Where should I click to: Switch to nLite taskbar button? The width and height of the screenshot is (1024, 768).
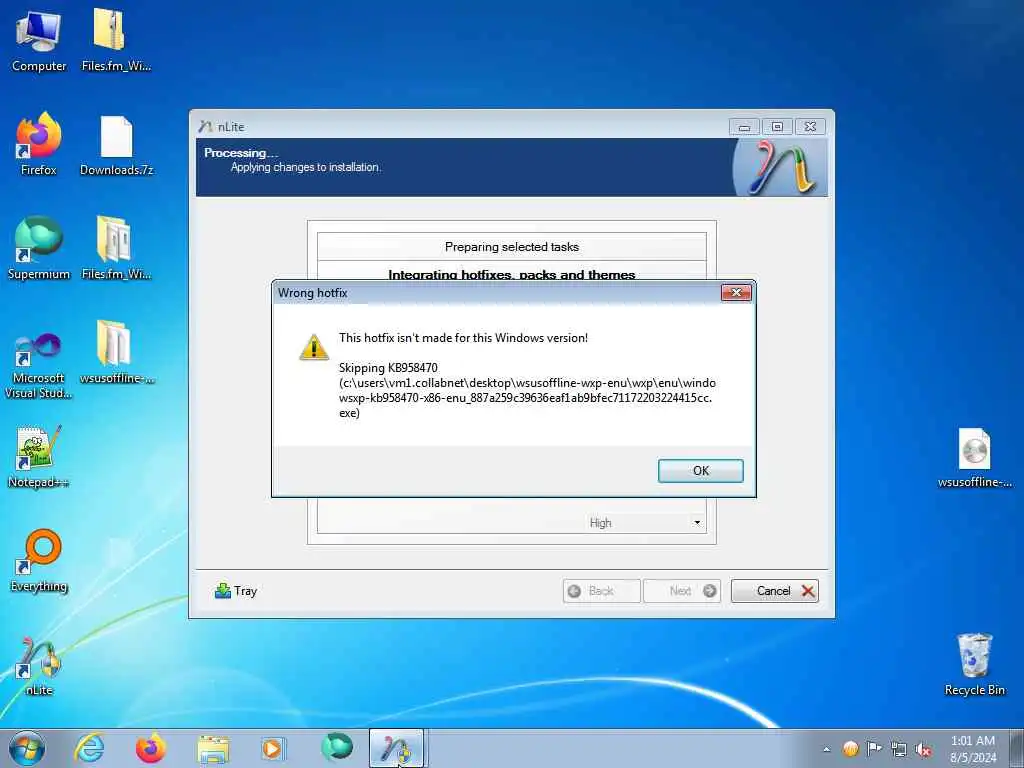(397, 748)
